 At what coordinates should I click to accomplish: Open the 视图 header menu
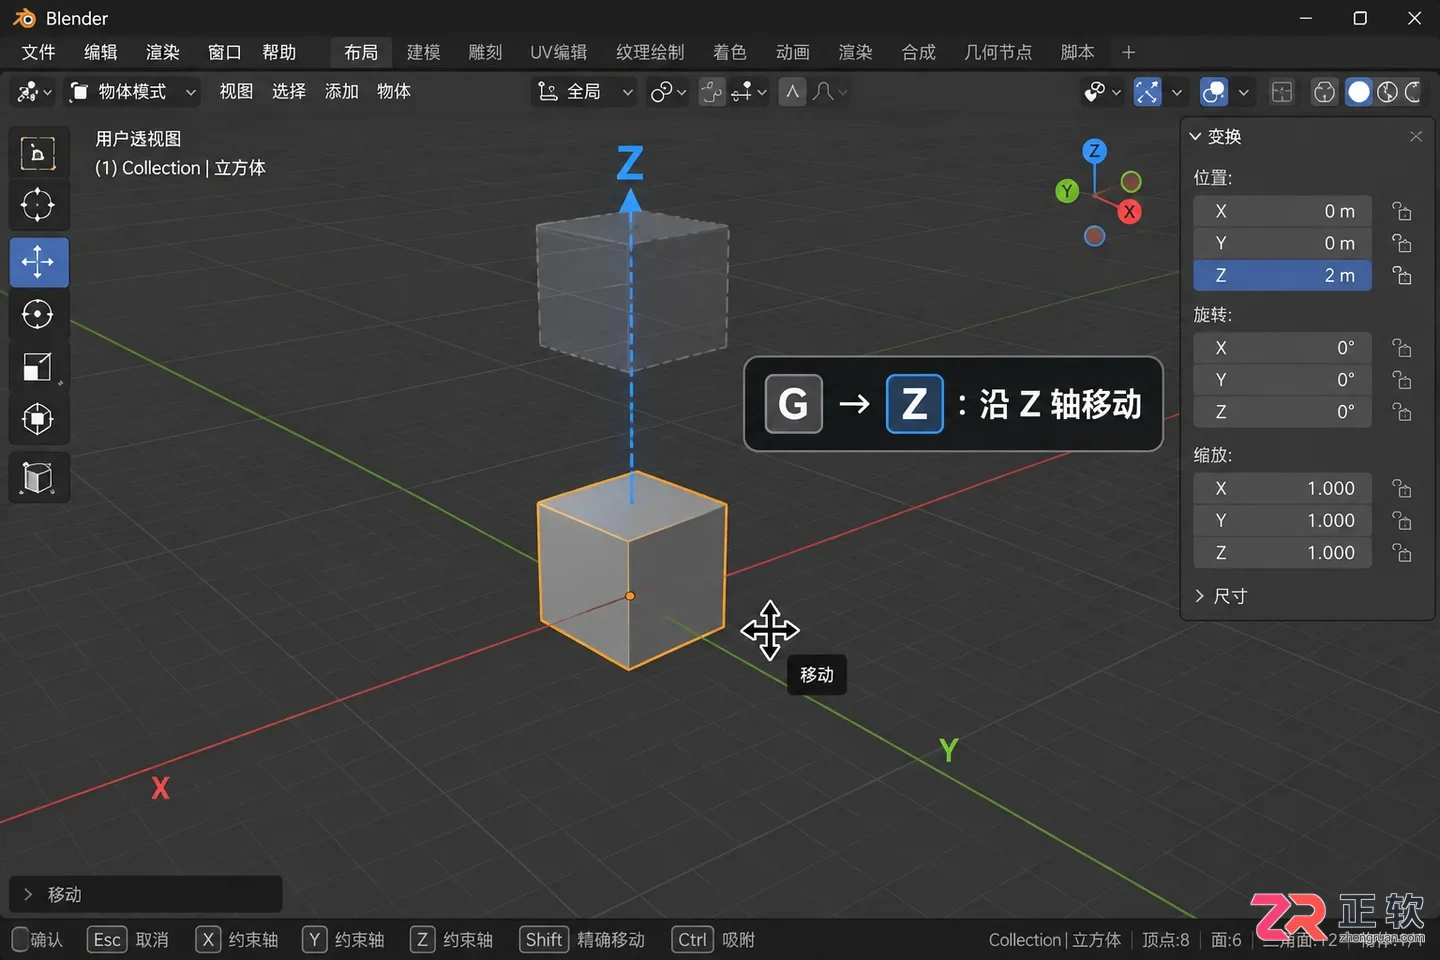tap(236, 92)
